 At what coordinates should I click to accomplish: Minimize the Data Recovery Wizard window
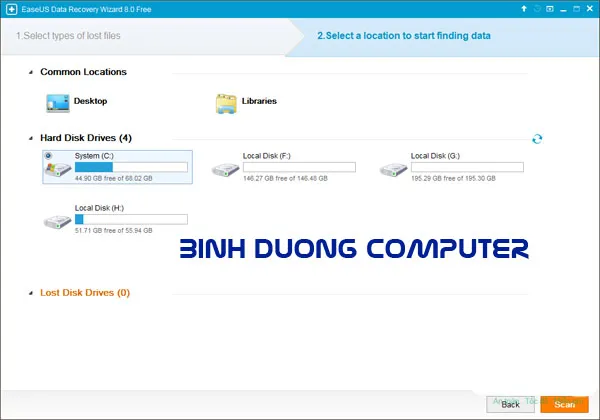(x=563, y=10)
